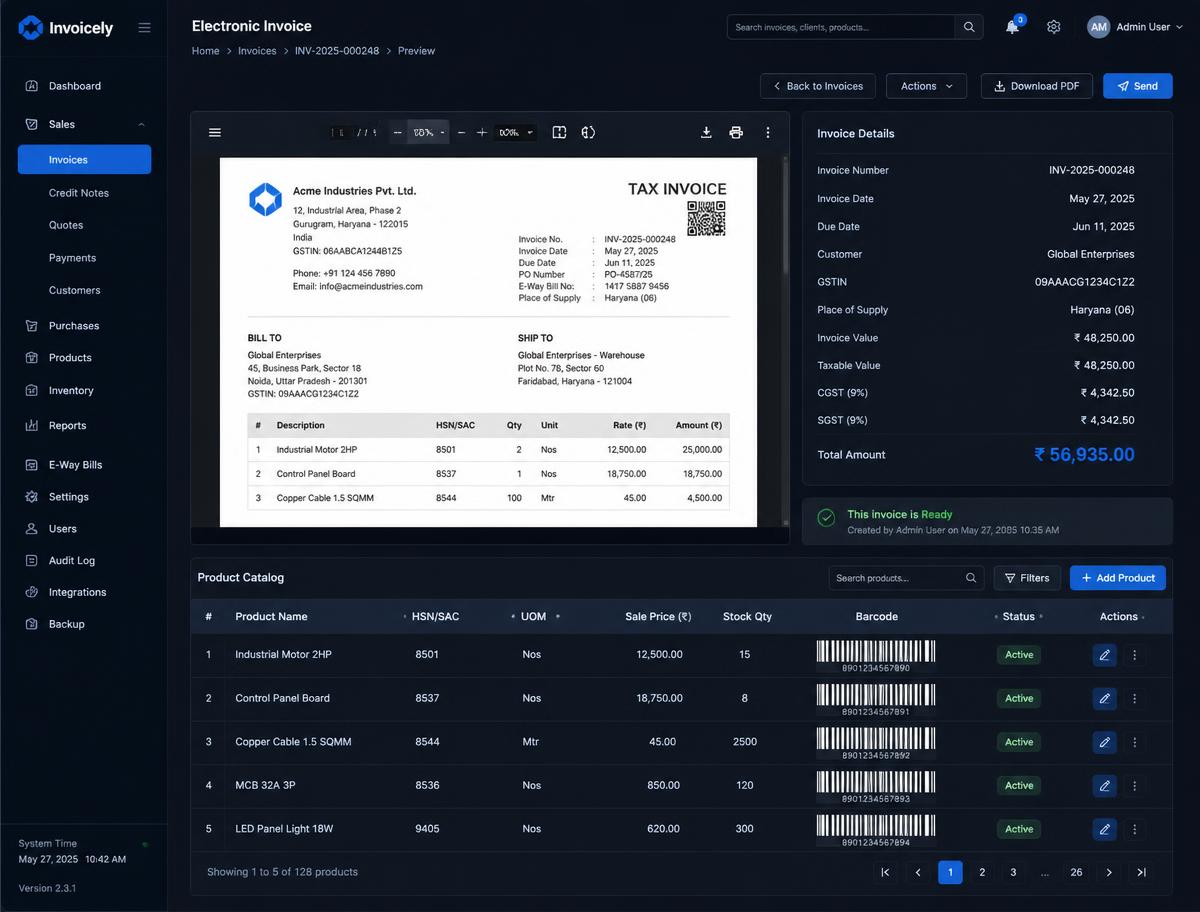
Task: Toggle the fit-to-page view in the PDF toolbar
Action: tap(559, 132)
